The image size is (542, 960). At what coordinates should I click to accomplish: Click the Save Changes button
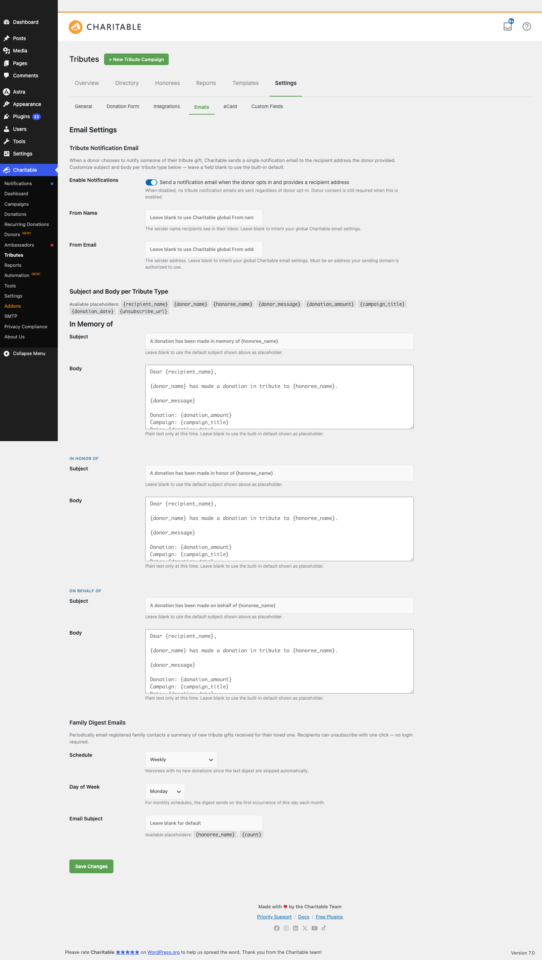[91, 866]
